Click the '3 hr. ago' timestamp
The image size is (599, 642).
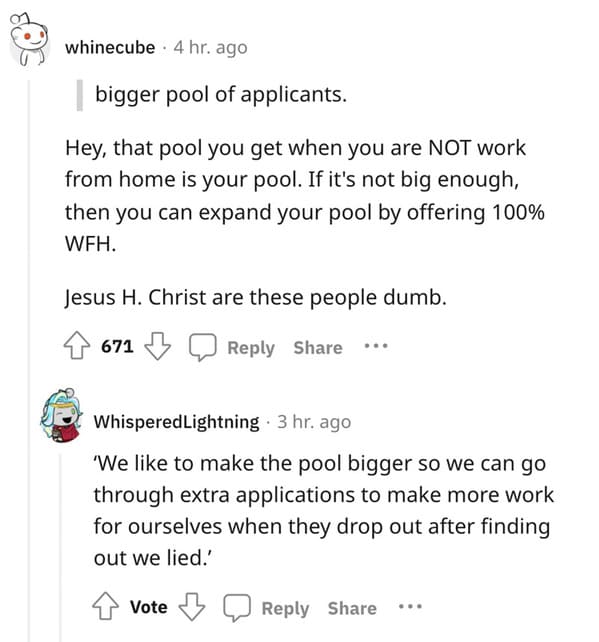pyautogui.click(x=314, y=422)
